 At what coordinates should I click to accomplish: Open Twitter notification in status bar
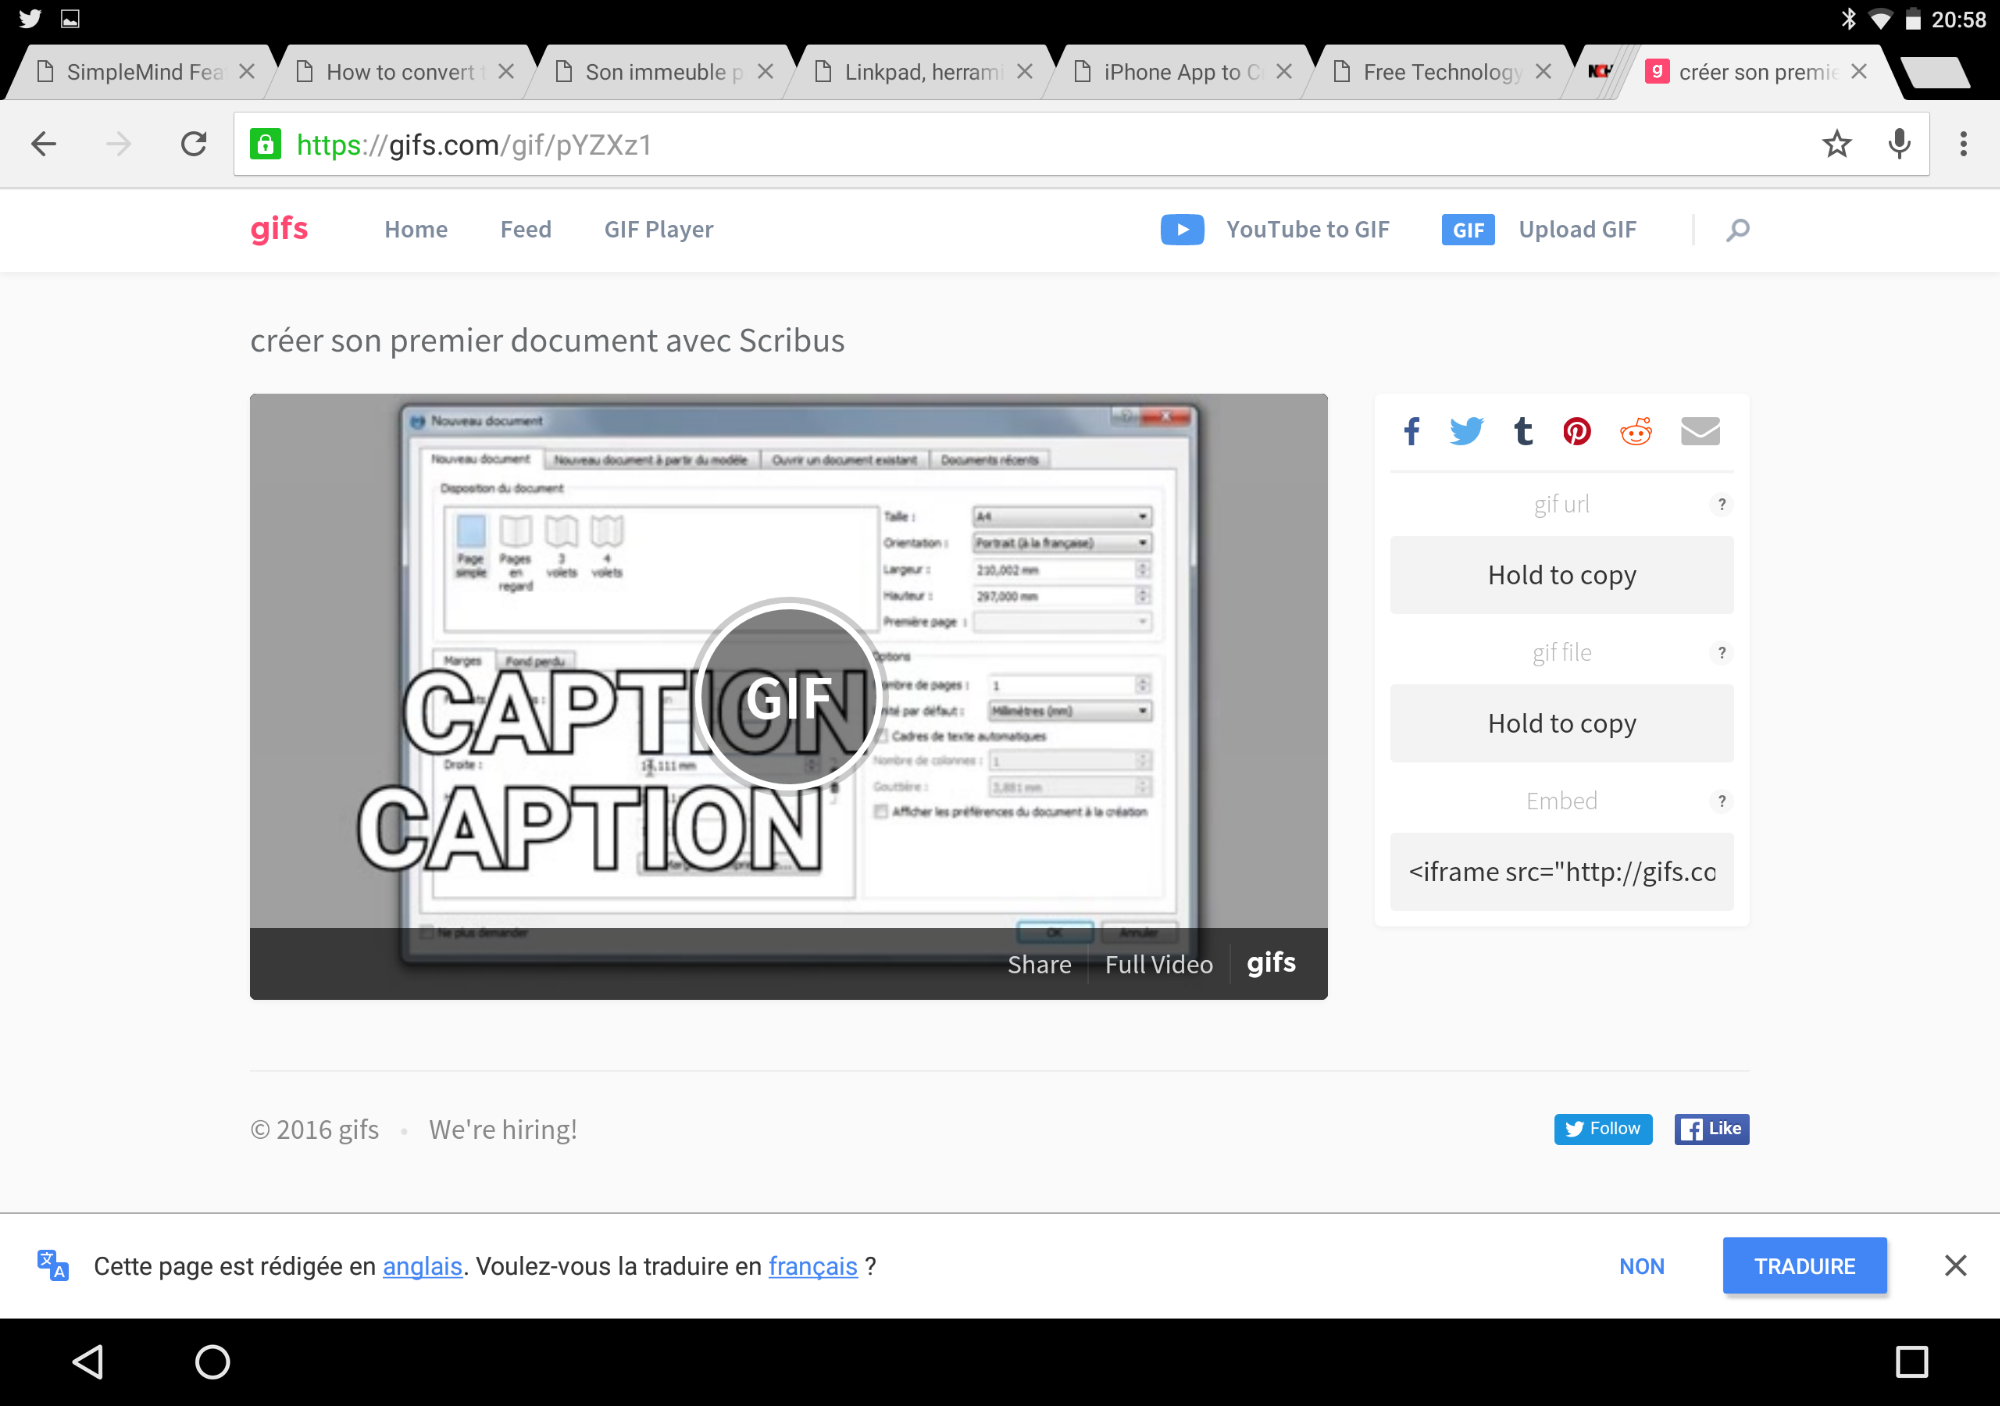[x=30, y=18]
